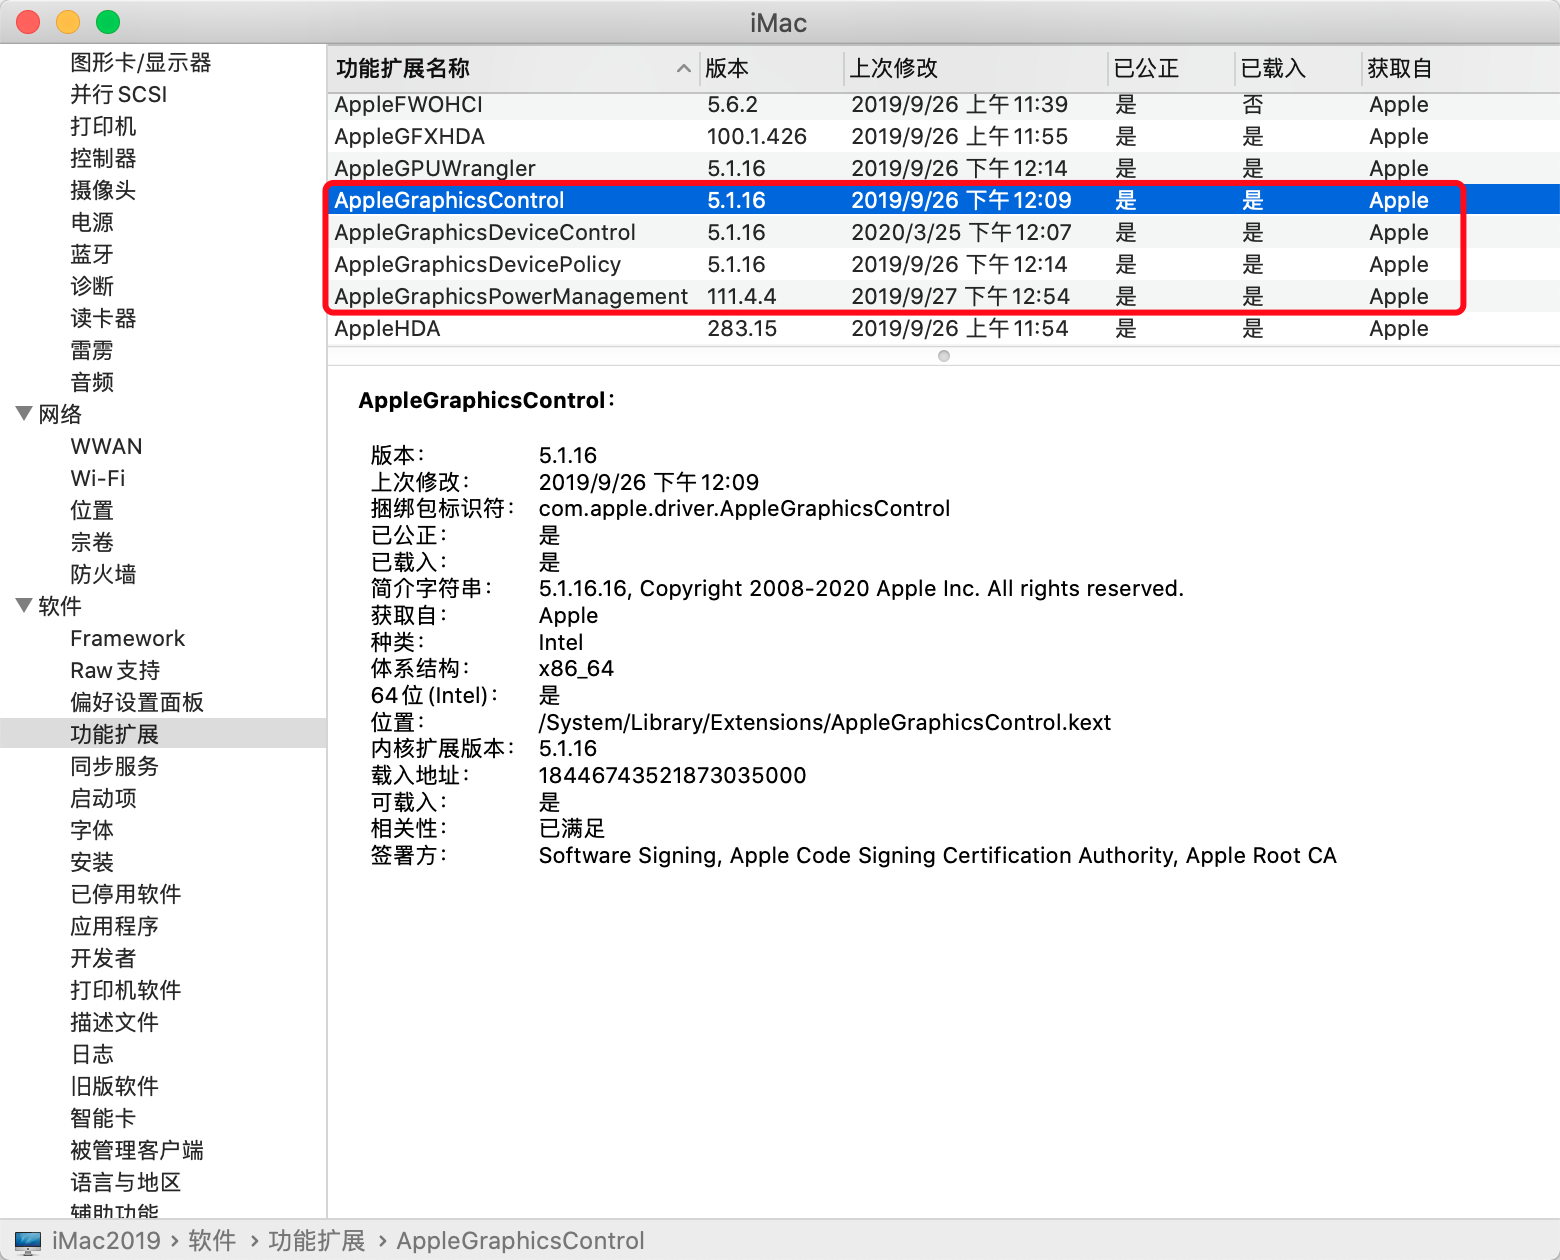Viewport: 1560px width, 1260px height.
Task: Select 防火墙 in sidebar
Action: (x=103, y=574)
